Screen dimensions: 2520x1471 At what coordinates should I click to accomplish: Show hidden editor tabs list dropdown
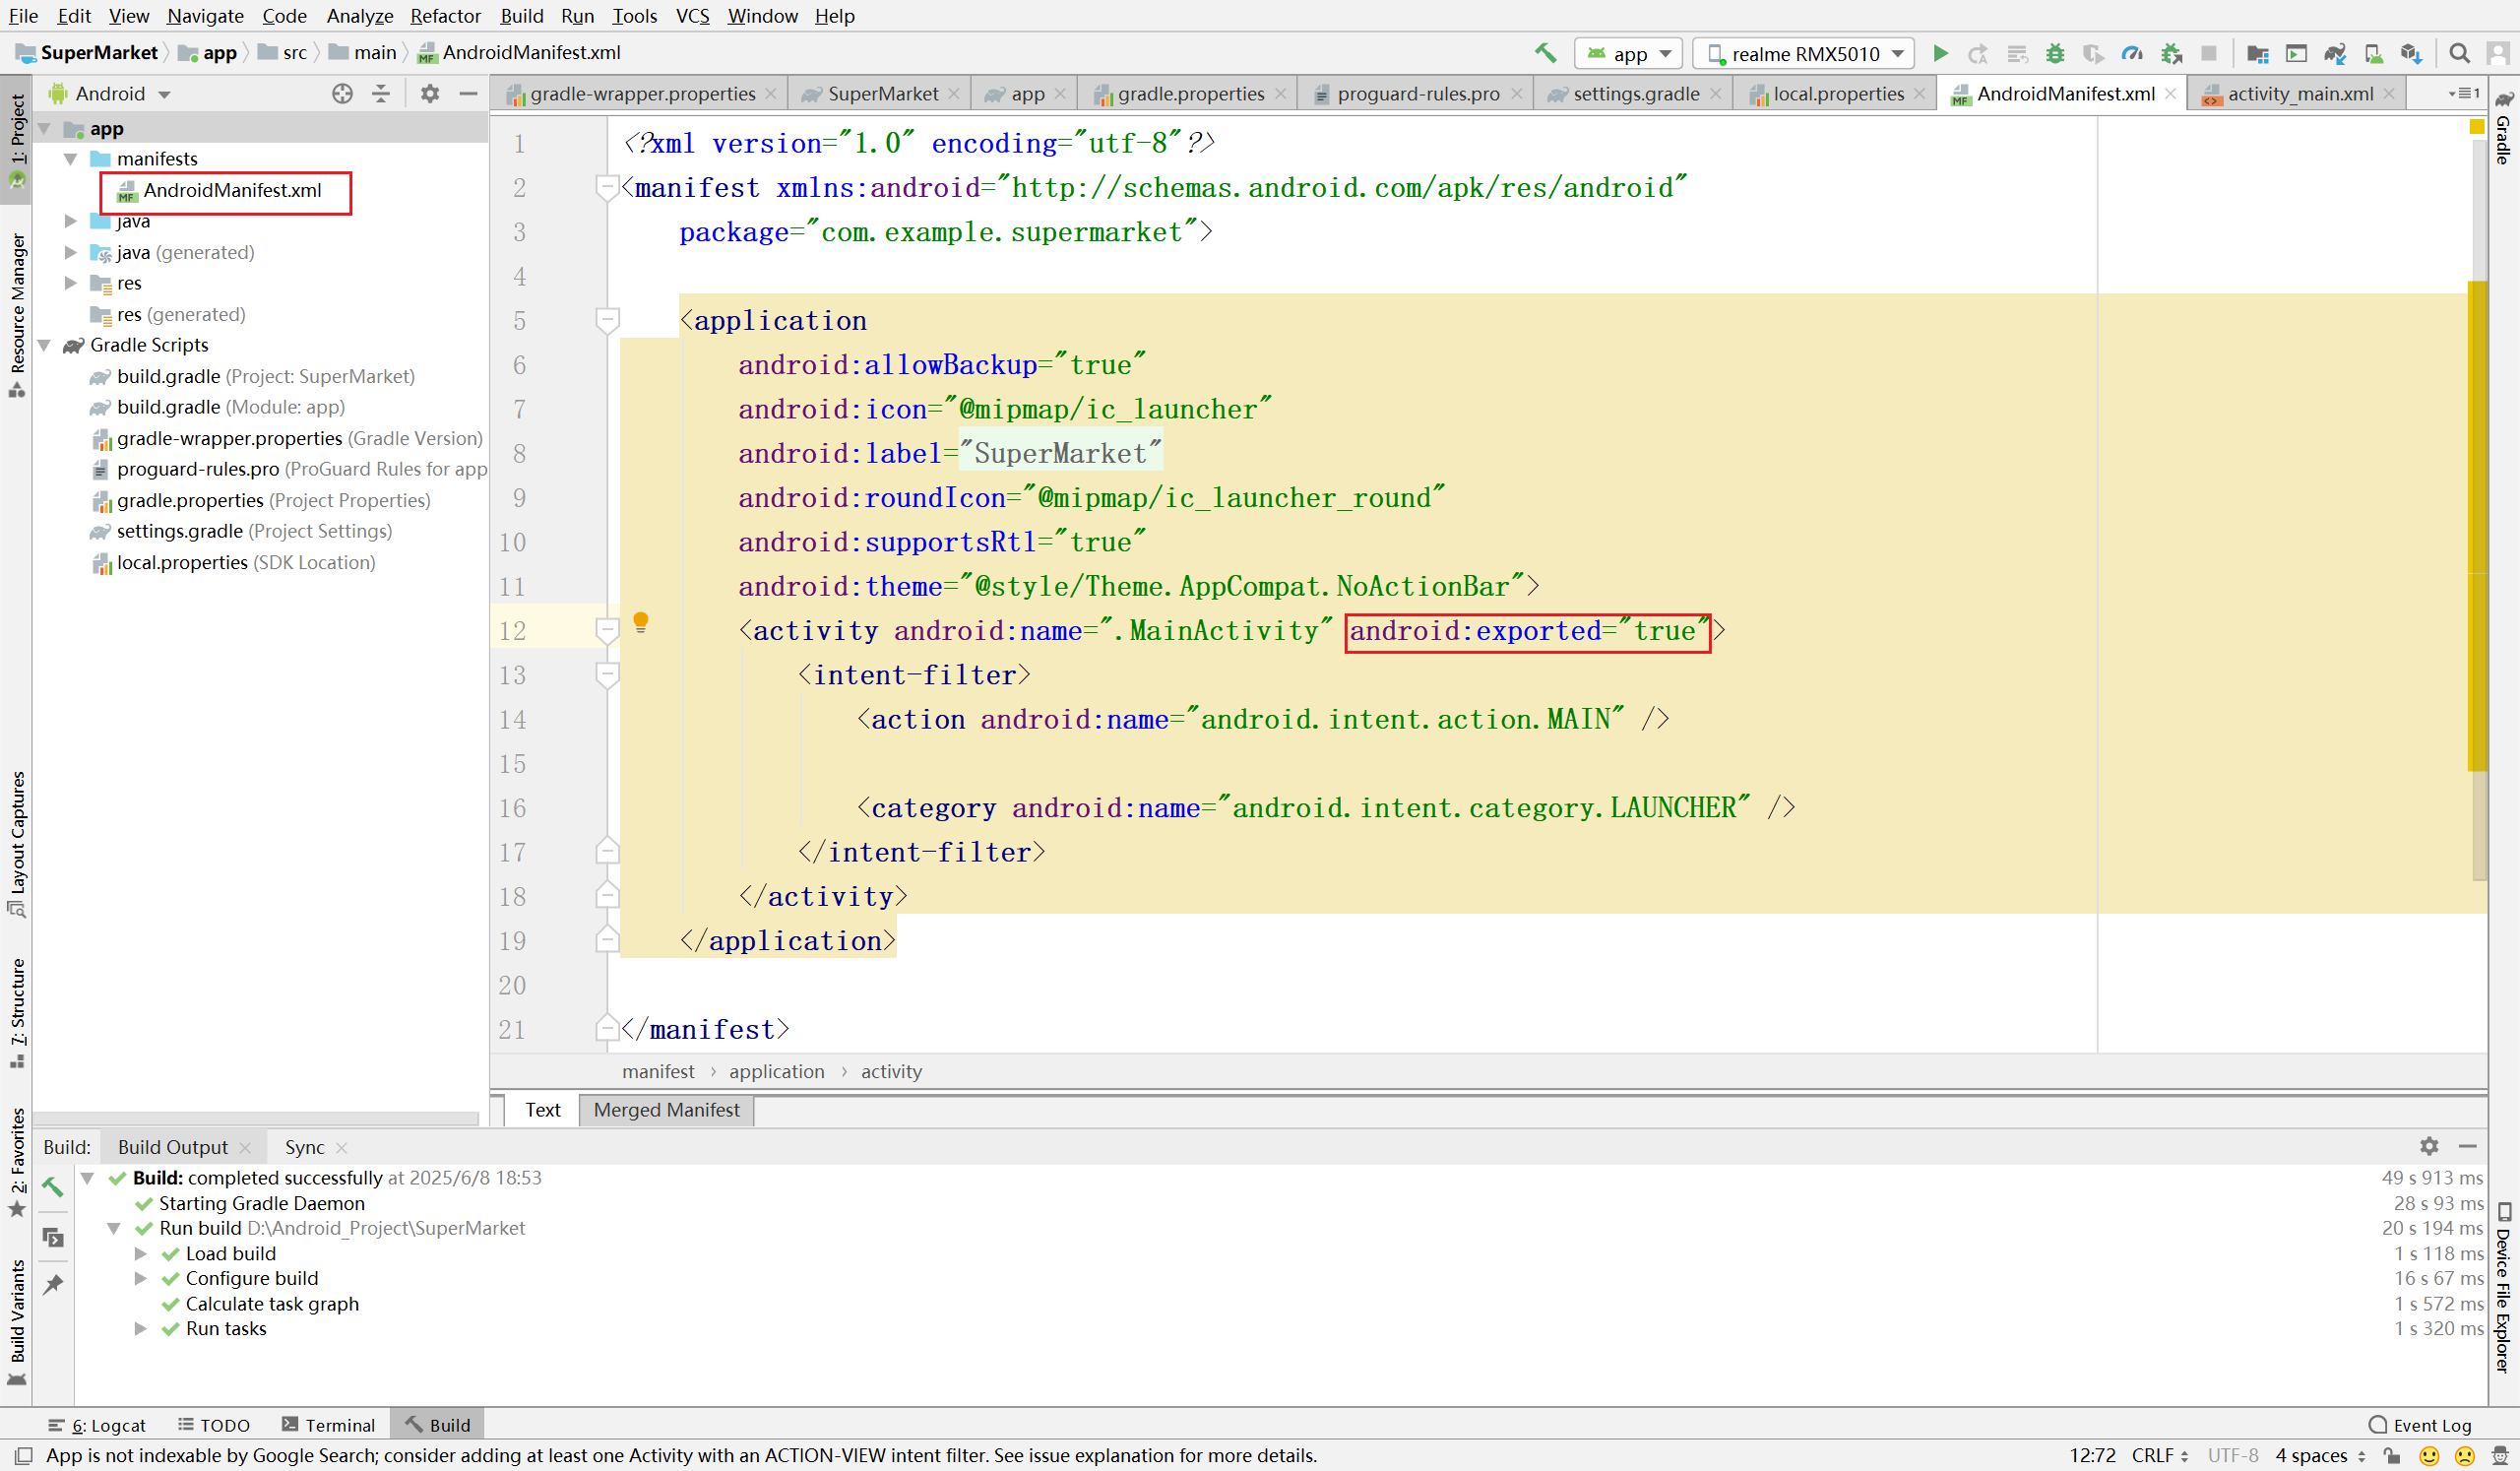coord(2464,93)
